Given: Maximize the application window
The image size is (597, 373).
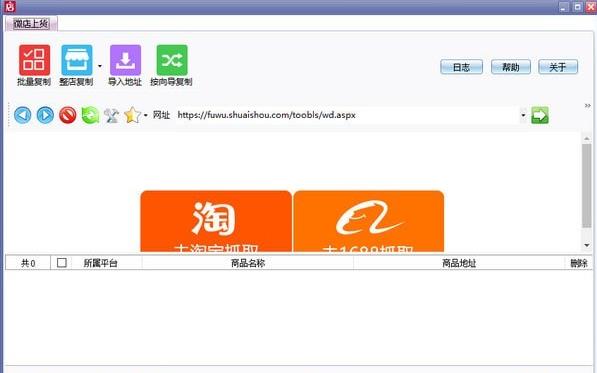Looking at the screenshot, I should tap(577, 6).
